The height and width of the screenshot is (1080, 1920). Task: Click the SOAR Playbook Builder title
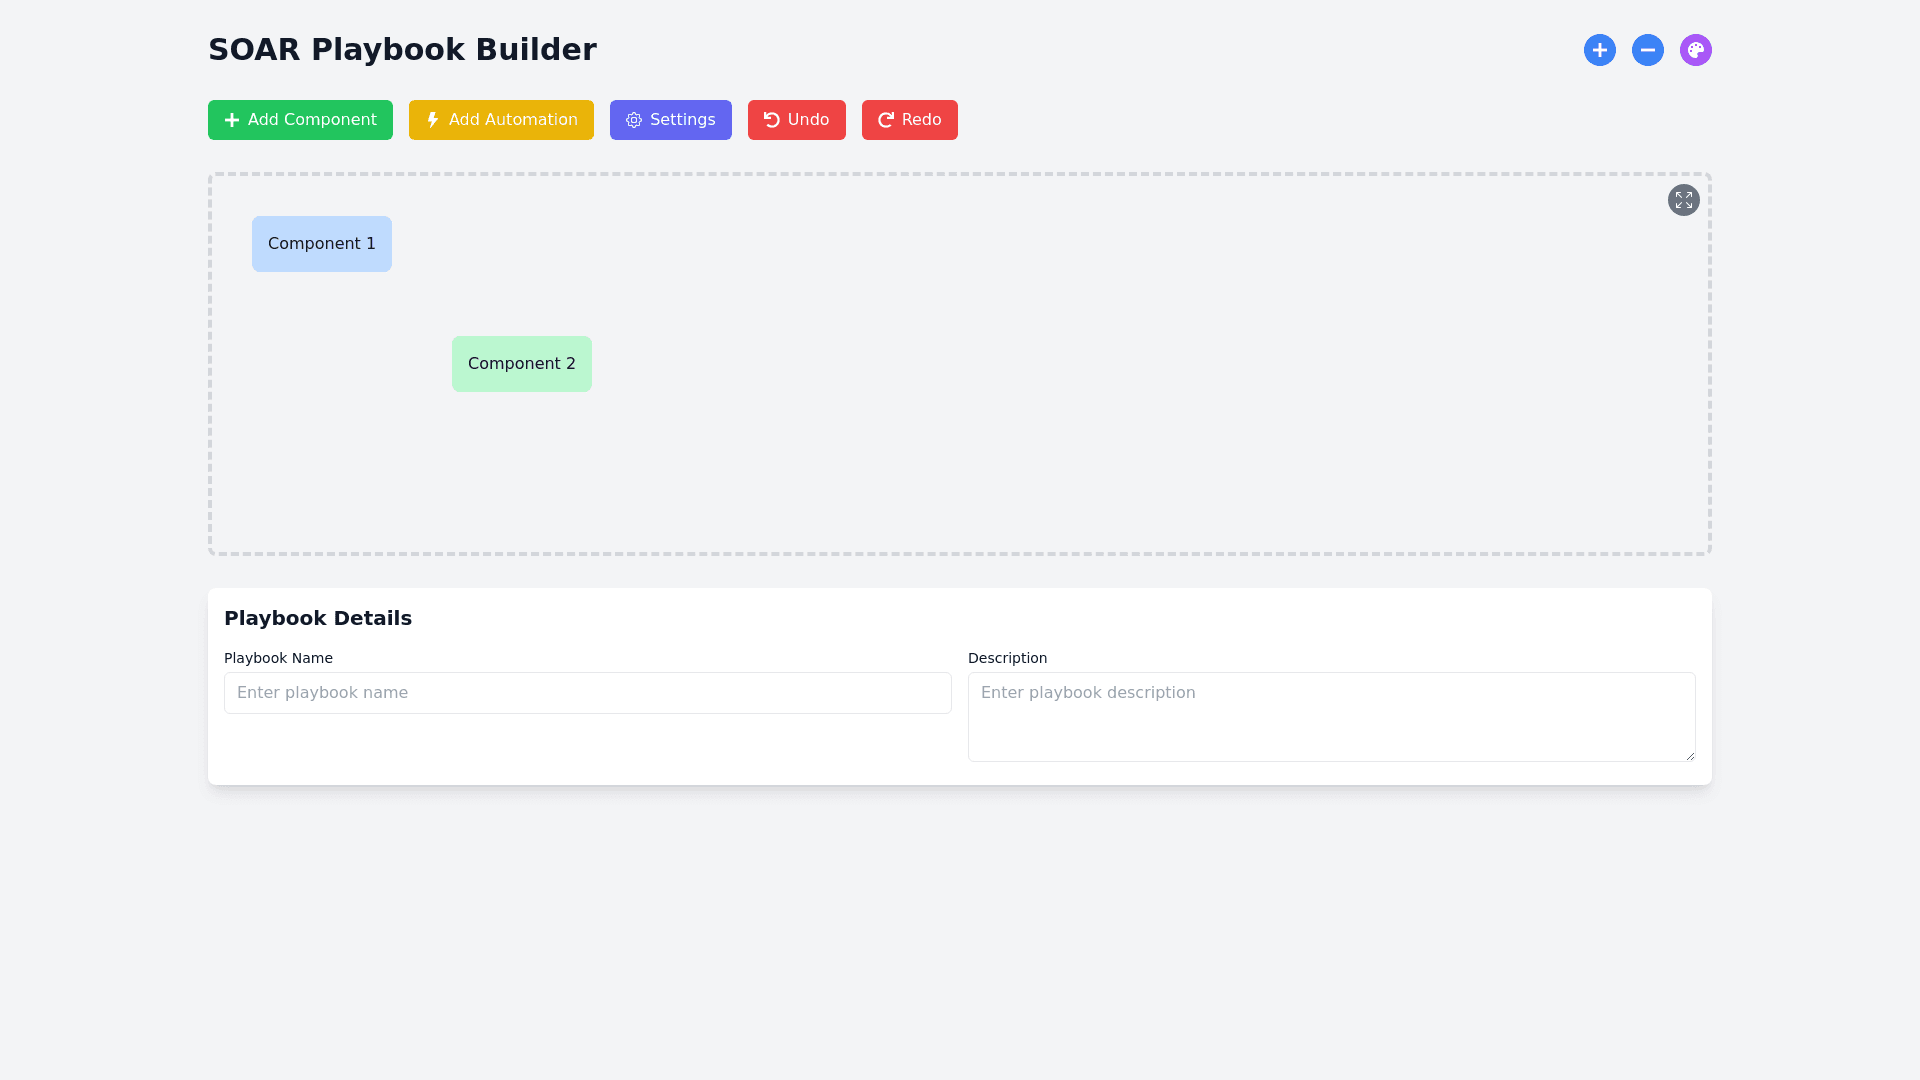point(402,50)
